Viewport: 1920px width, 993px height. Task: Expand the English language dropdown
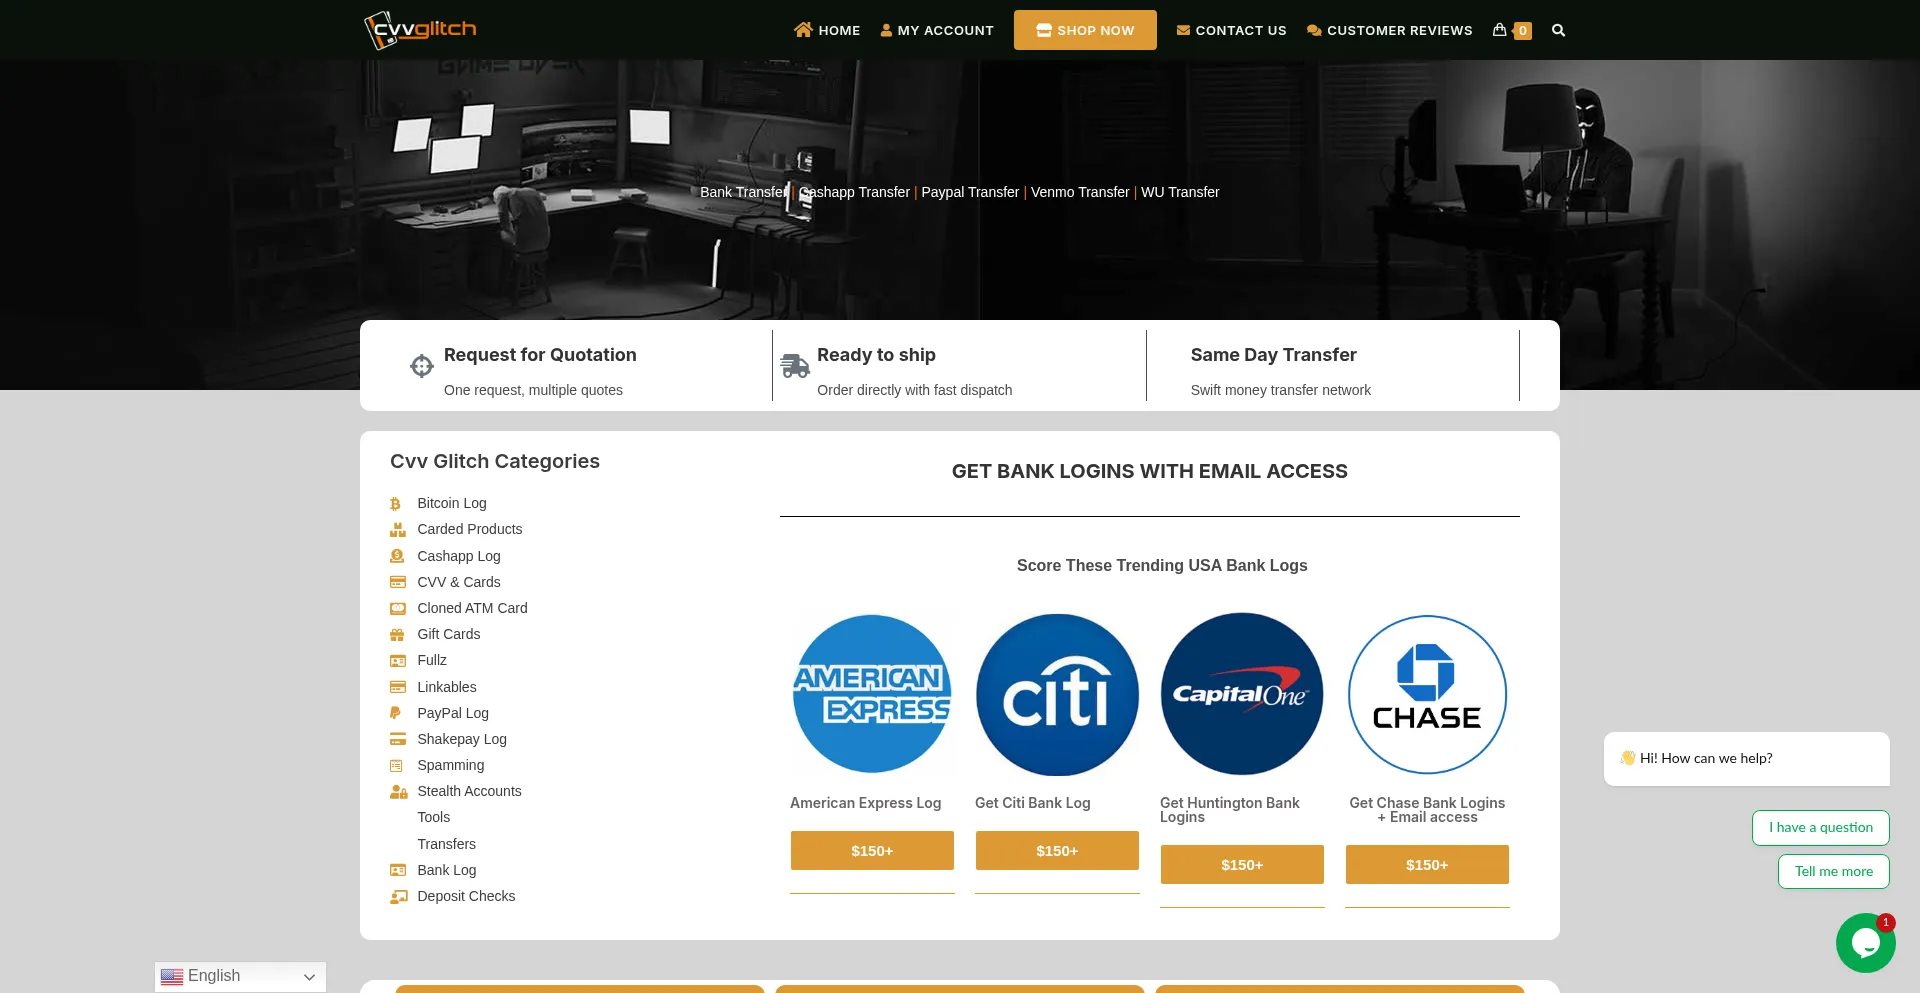[x=240, y=976]
